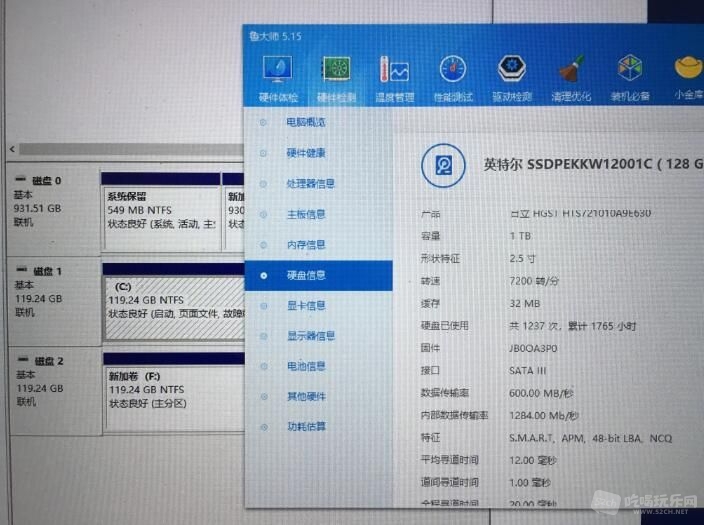Click the bullet icon beside 其他硬件

(x=264, y=397)
